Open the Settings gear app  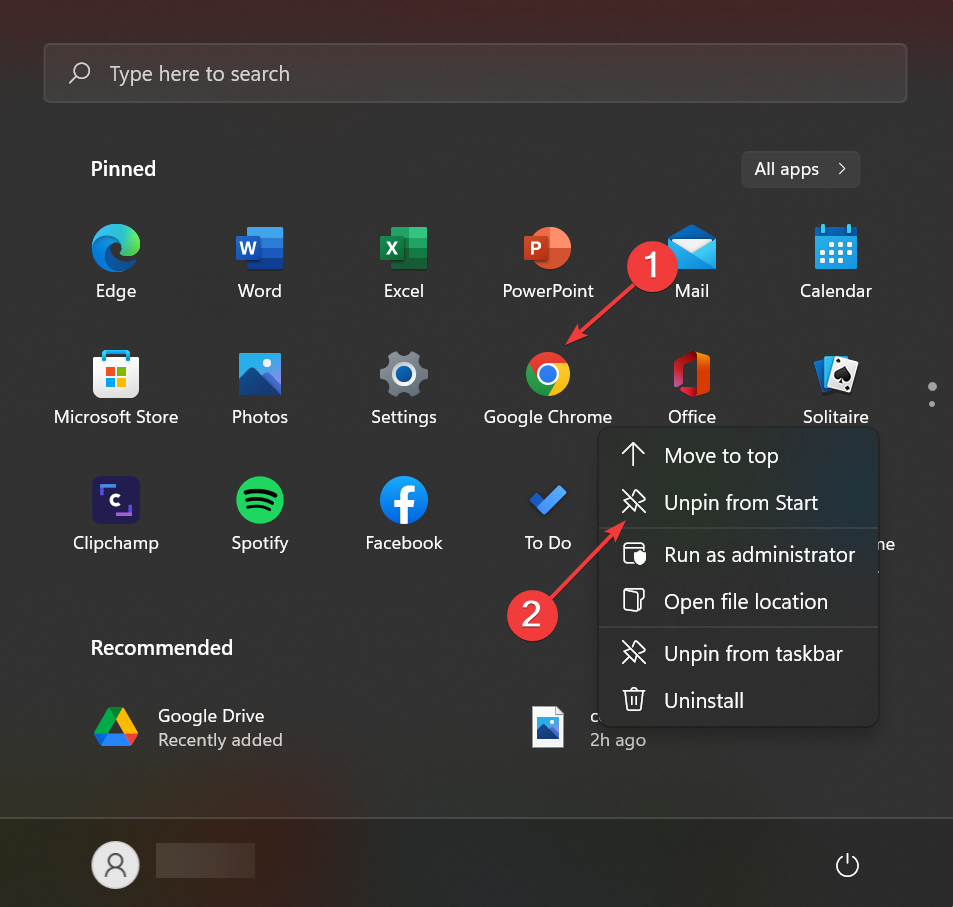click(404, 374)
